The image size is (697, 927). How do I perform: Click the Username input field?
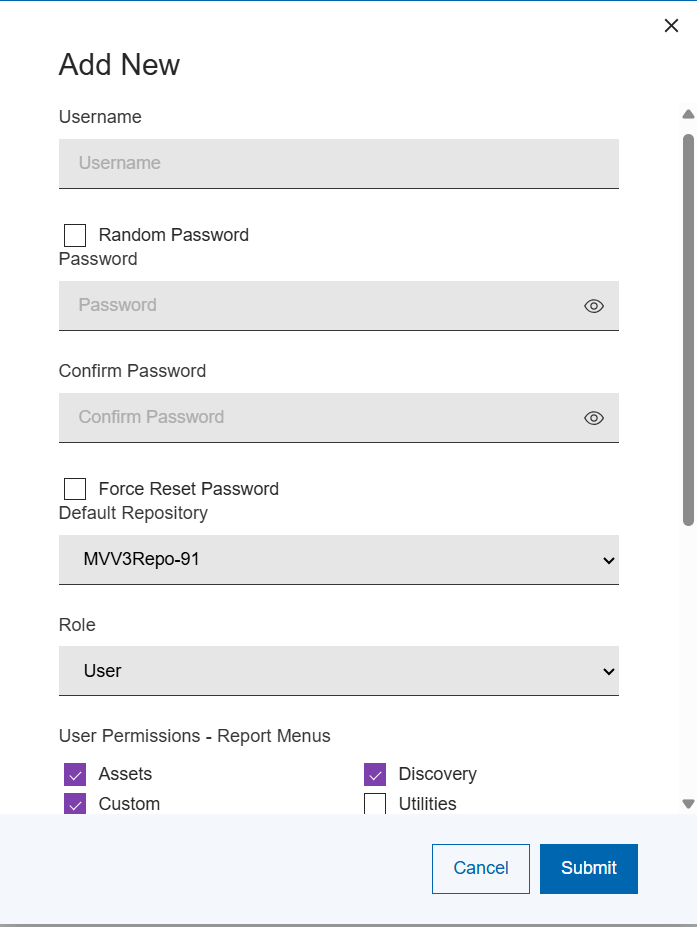tap(338, 163)
